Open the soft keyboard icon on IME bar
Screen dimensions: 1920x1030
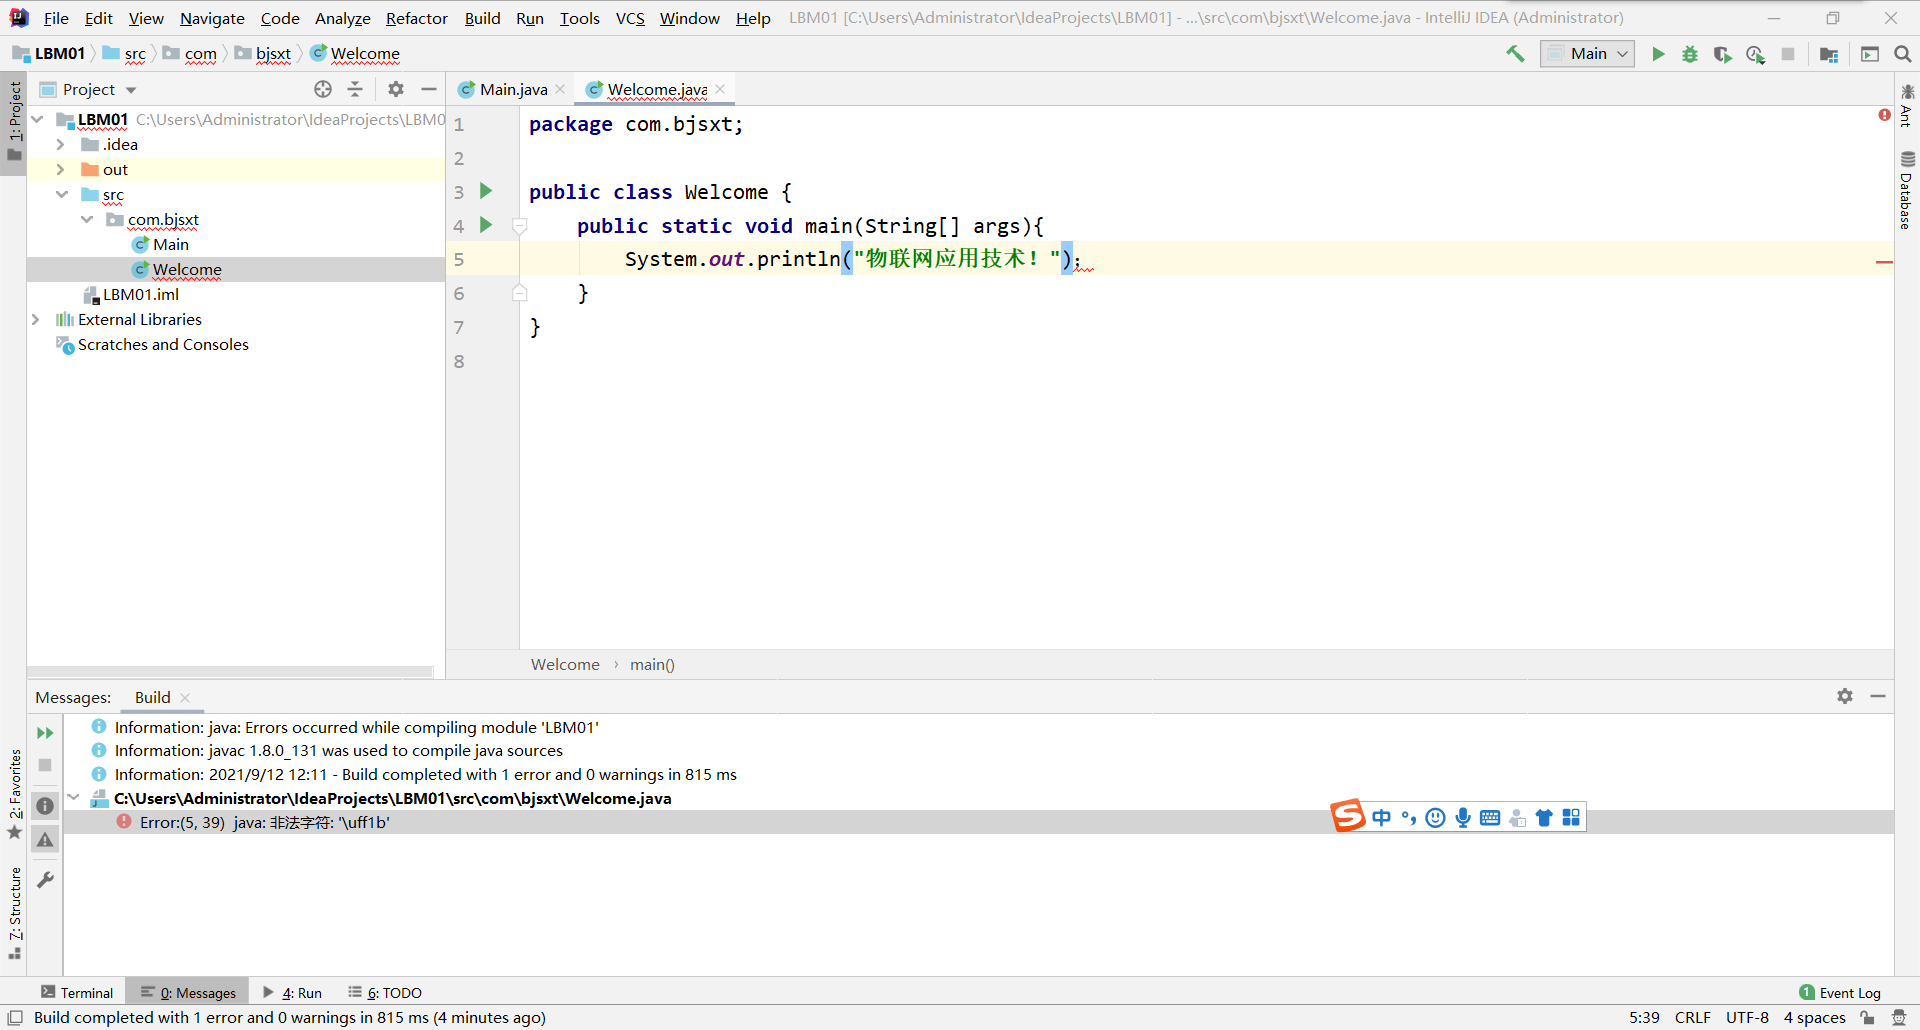1490,818
